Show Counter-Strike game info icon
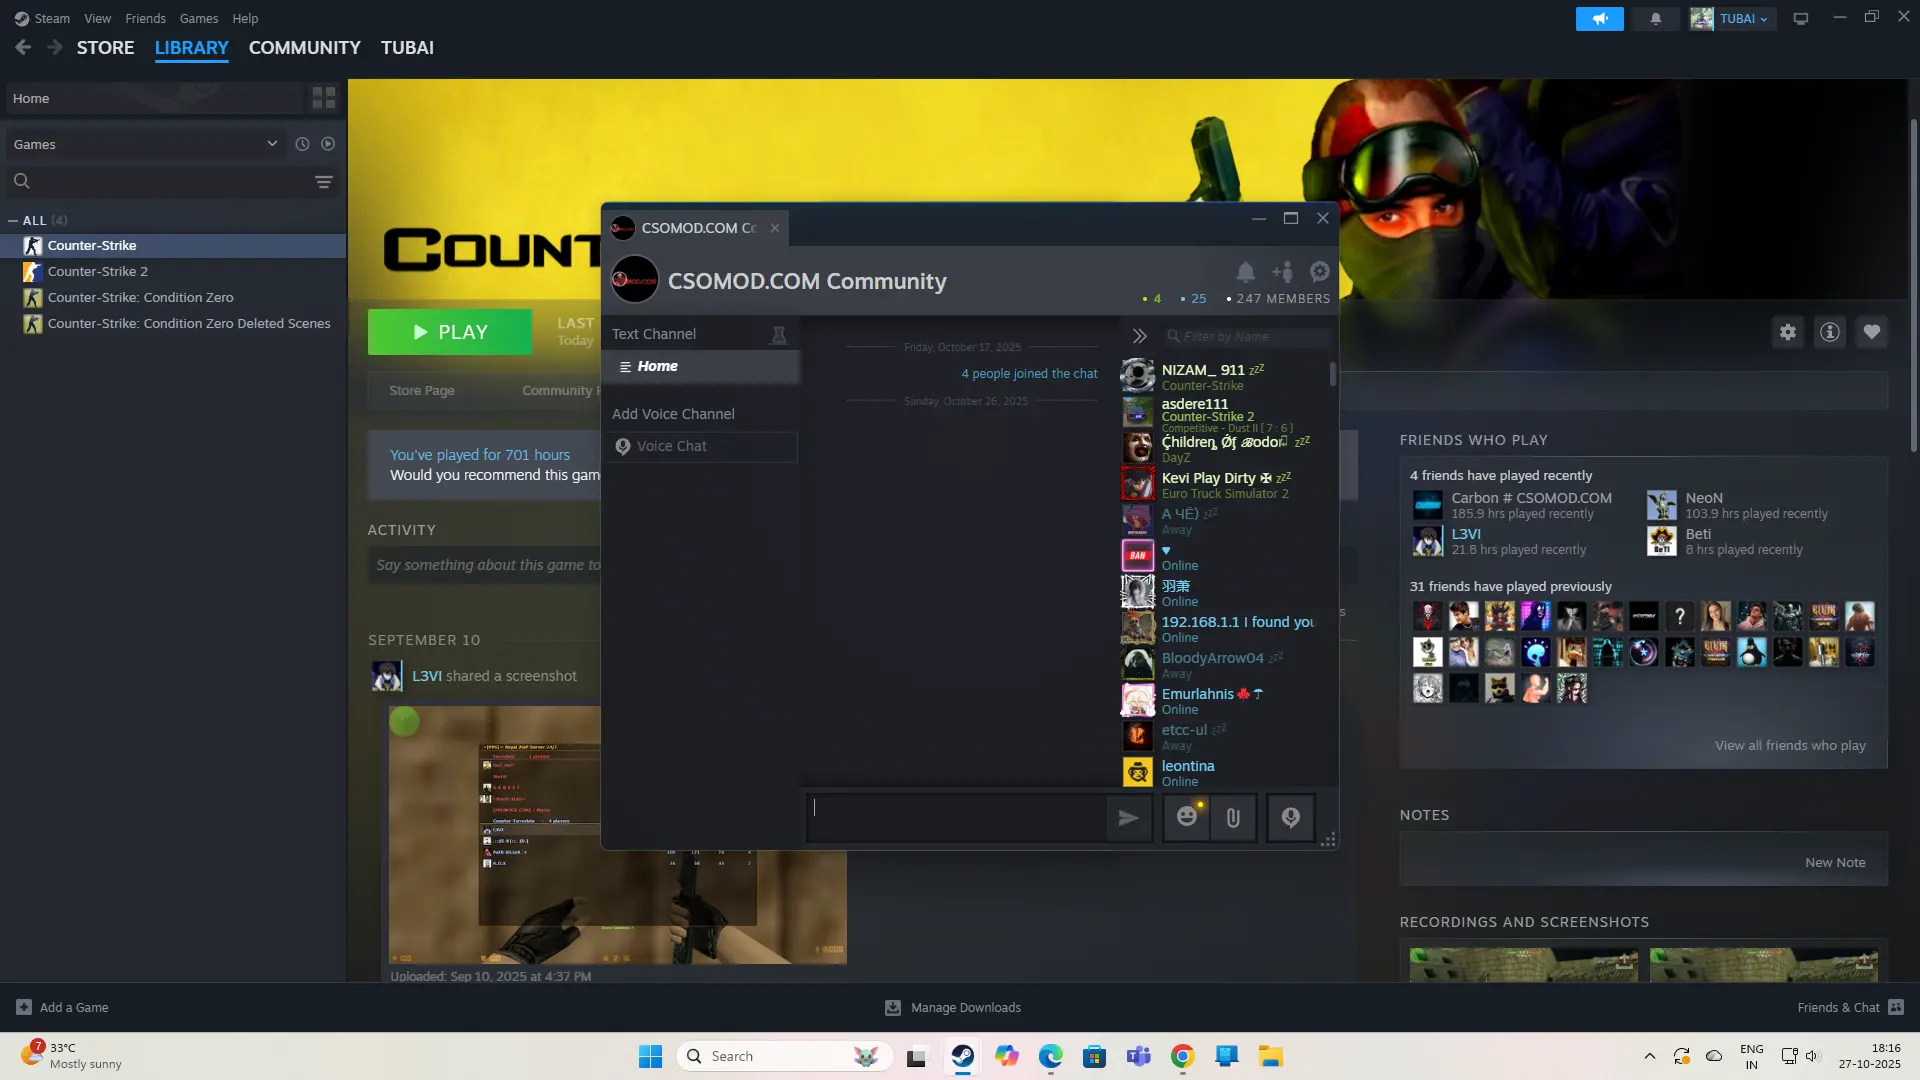 [1830, 332]
